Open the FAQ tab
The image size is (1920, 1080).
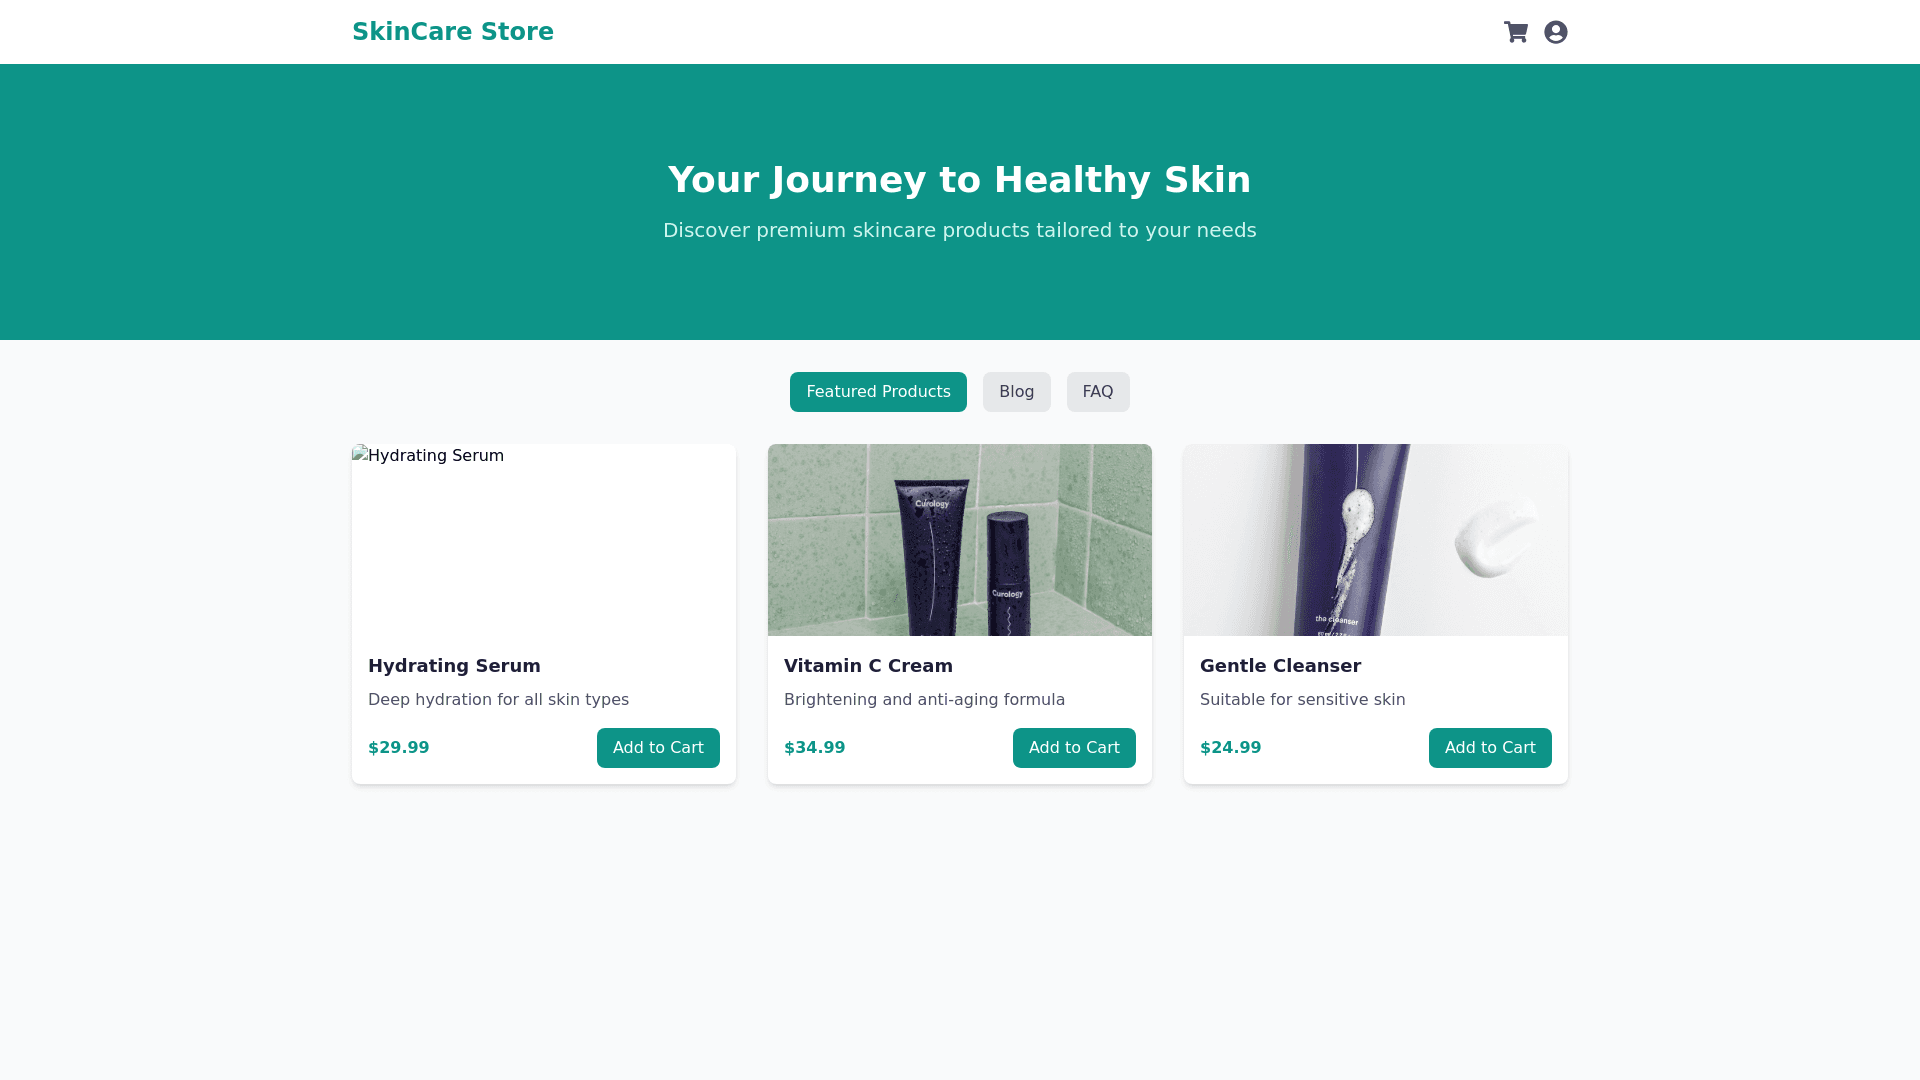(x=1097, y=392)
